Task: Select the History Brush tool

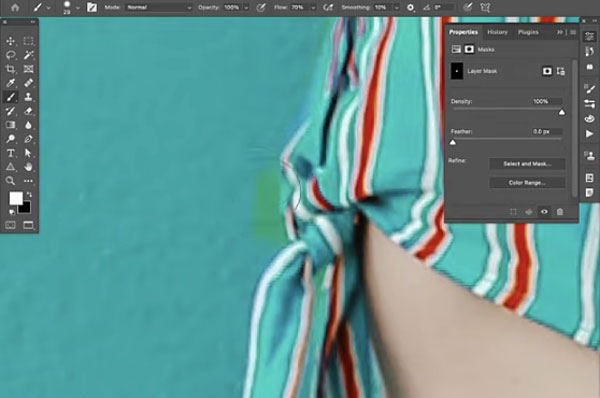Action: [x=10, y=111]
